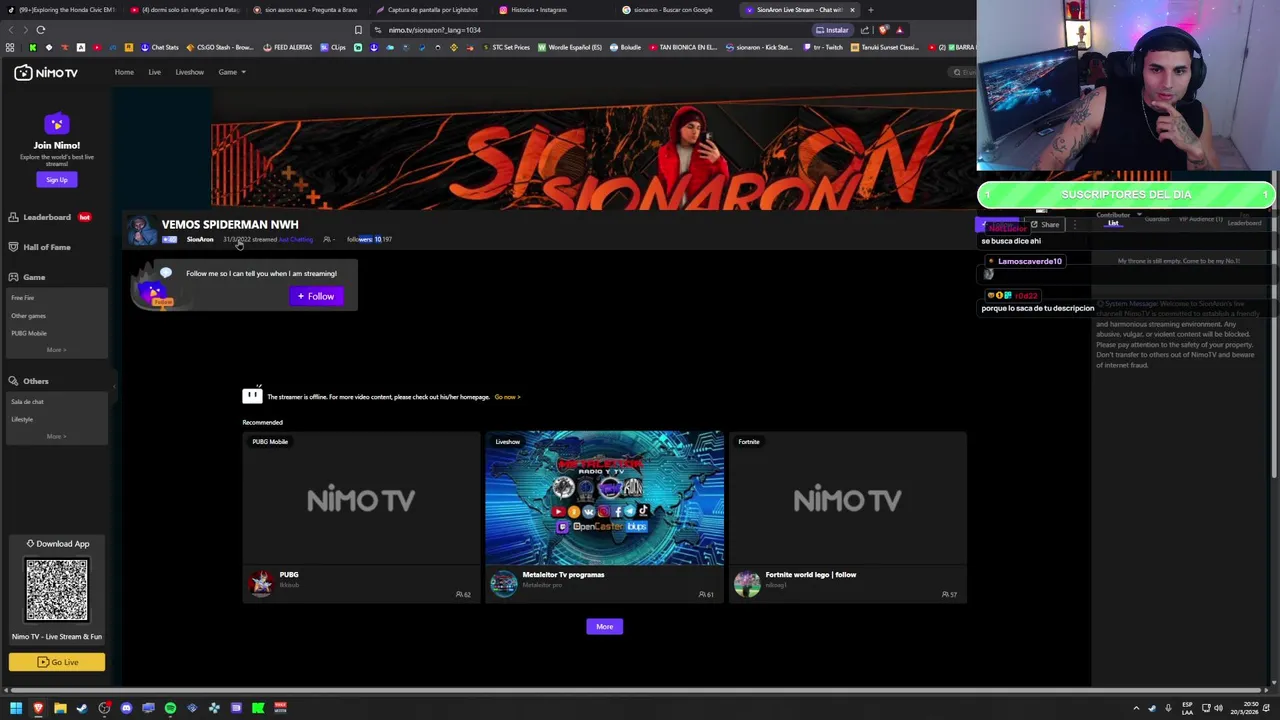Screen dimensions: 1280x720
Task: Expand the Game dropdown in top nav
Action: pos(231,72)
